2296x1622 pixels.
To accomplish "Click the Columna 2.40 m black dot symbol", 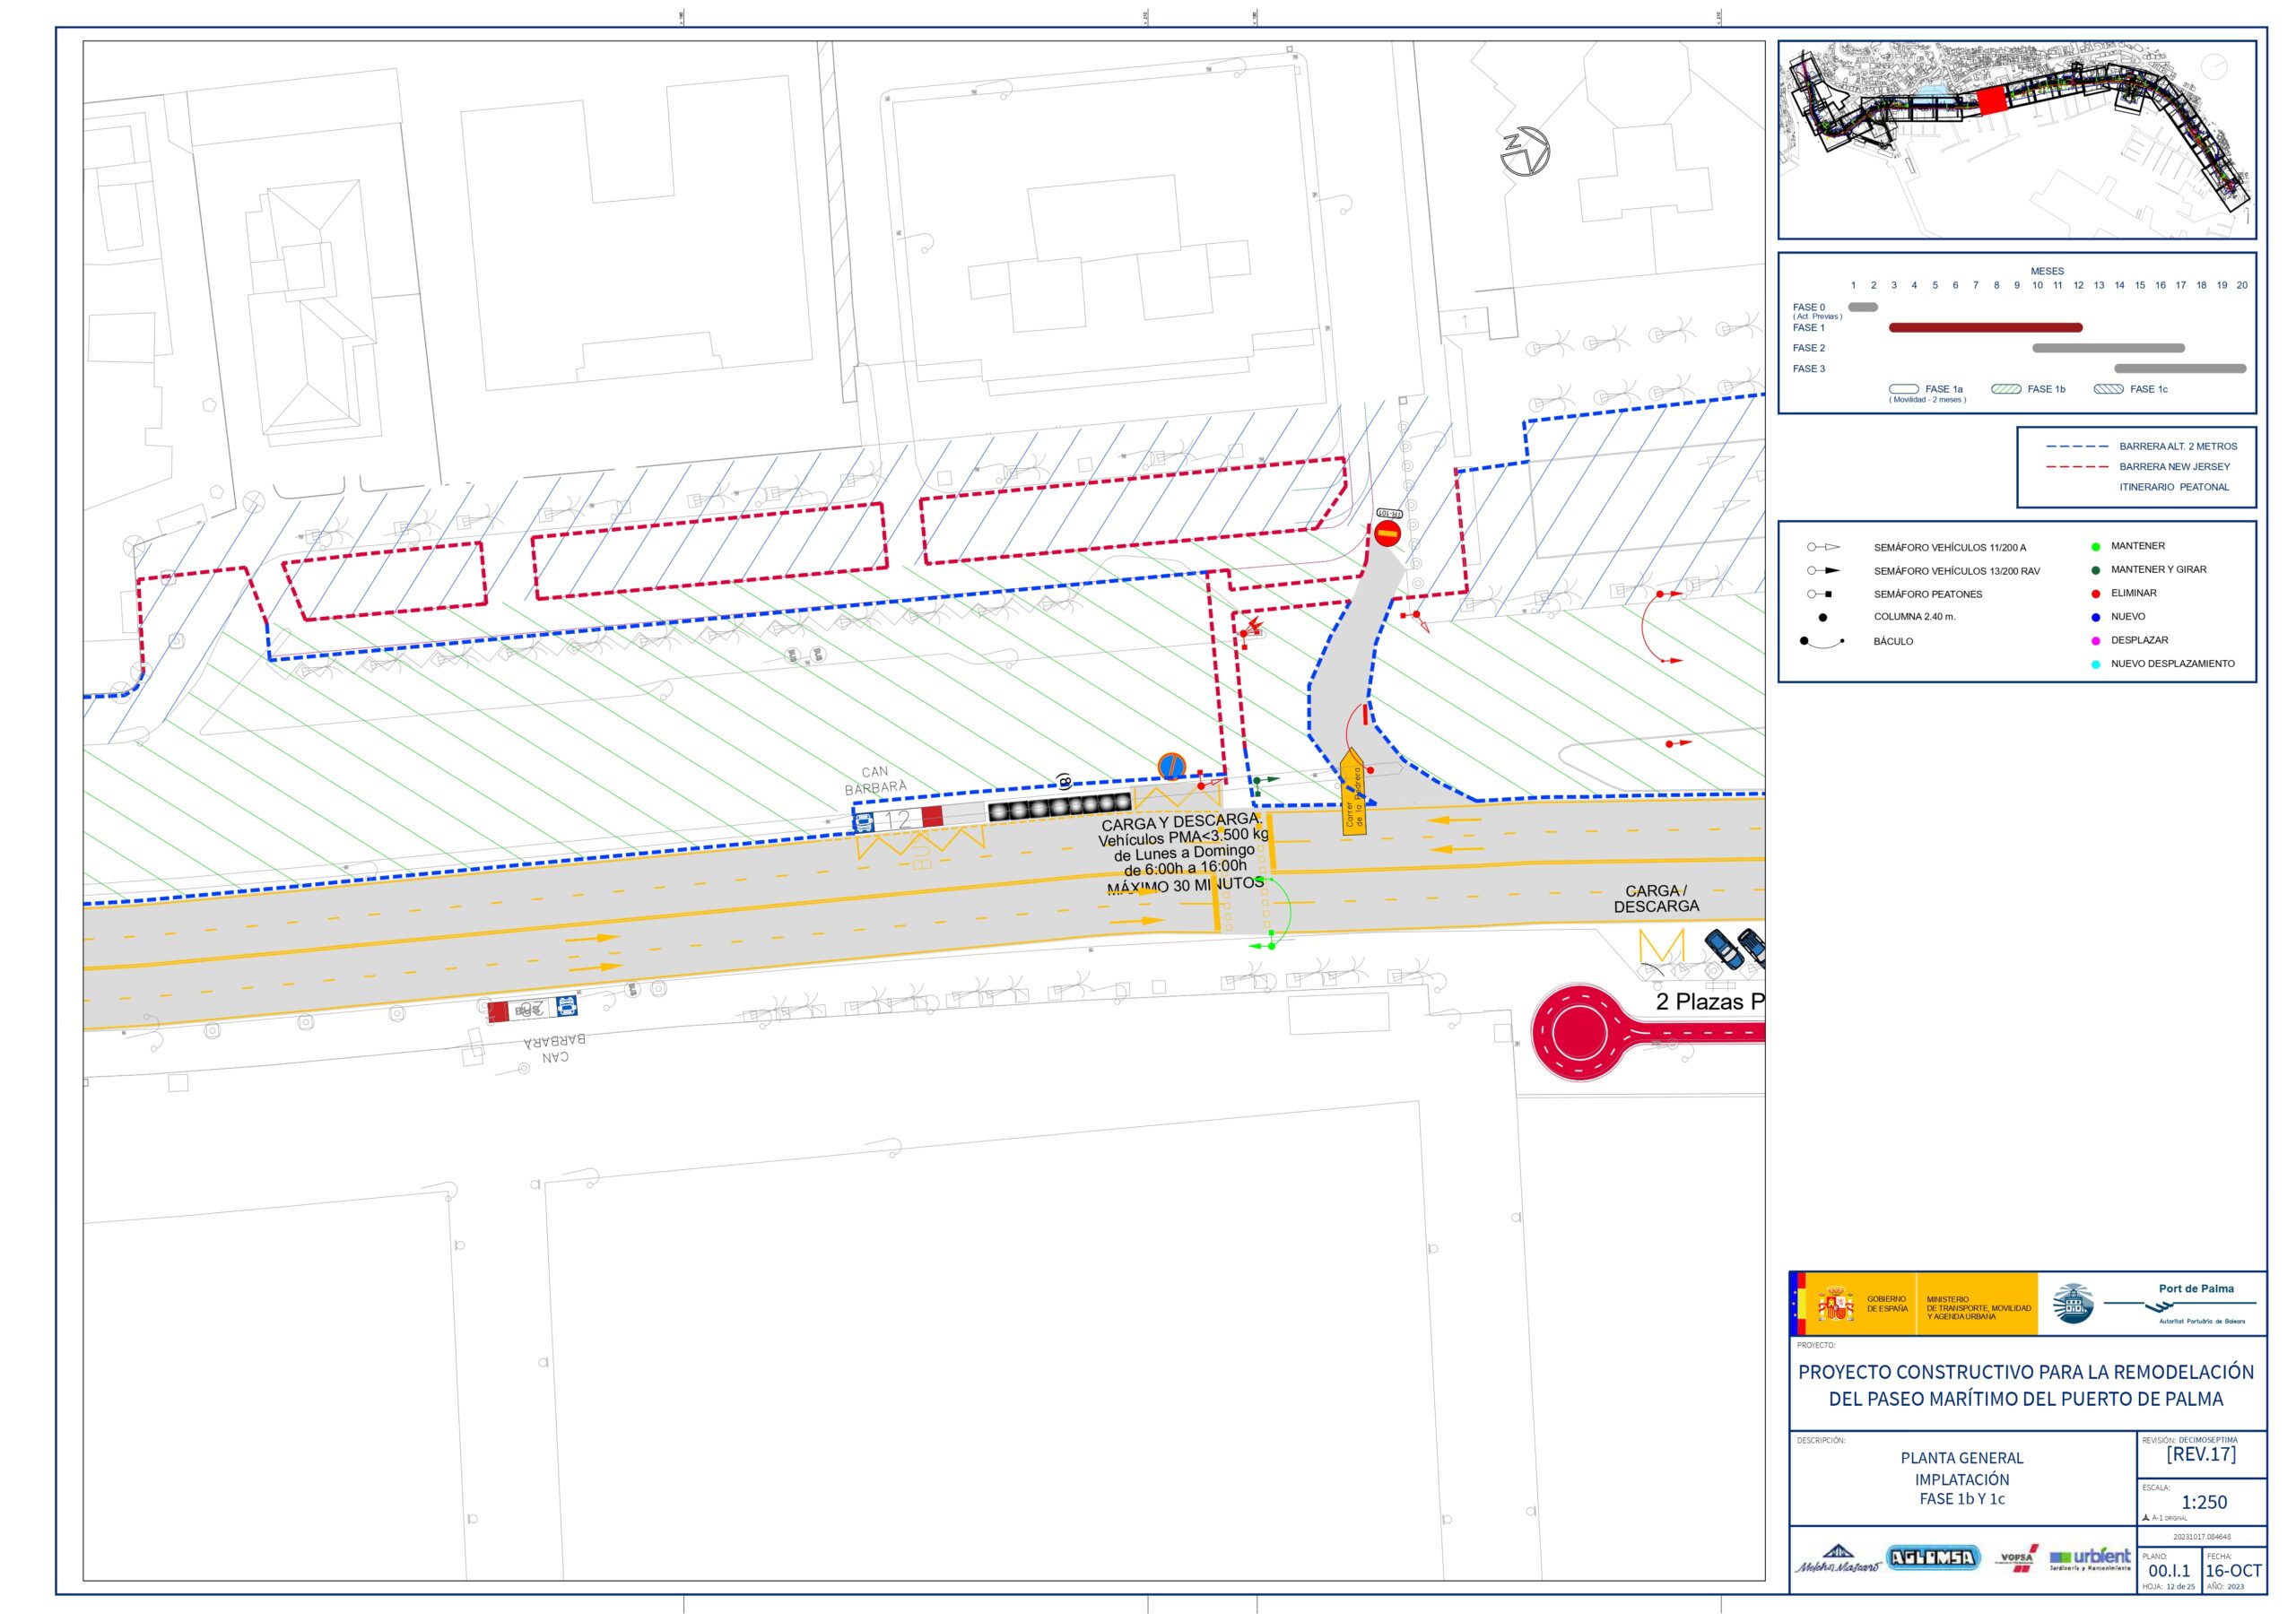I will coord(1823,618).
